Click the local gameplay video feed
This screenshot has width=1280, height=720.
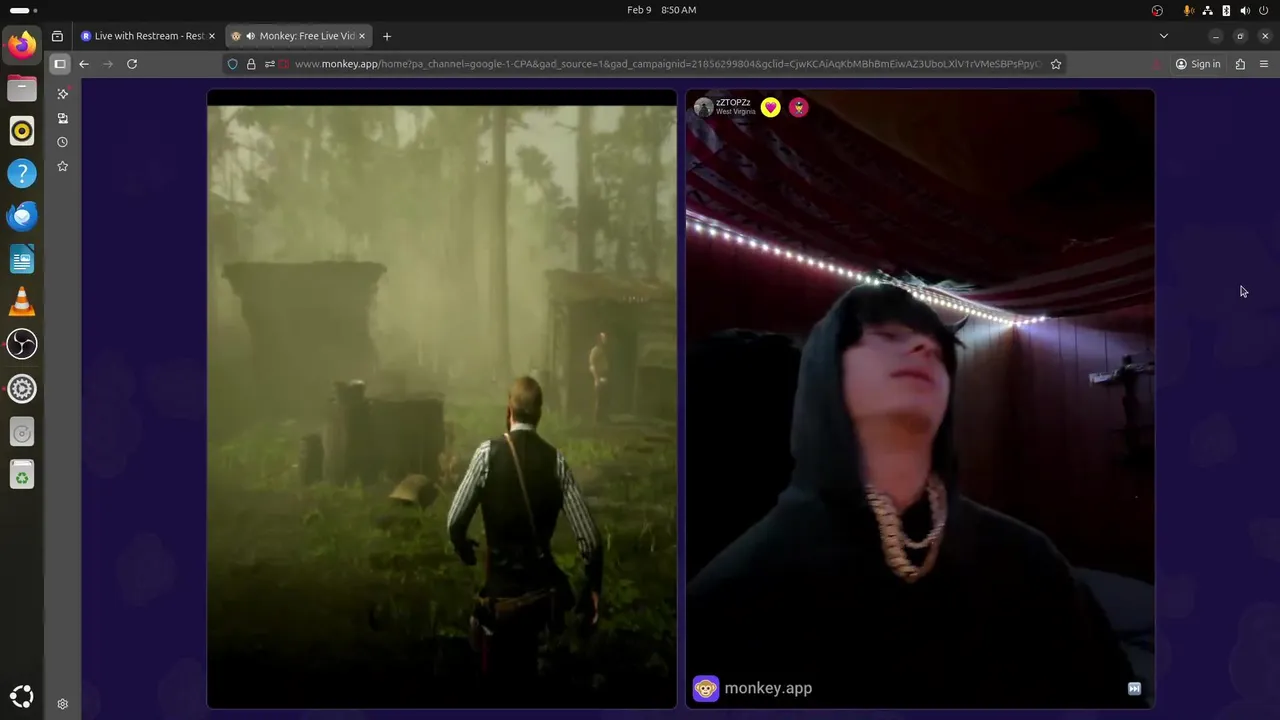(442, 399)
